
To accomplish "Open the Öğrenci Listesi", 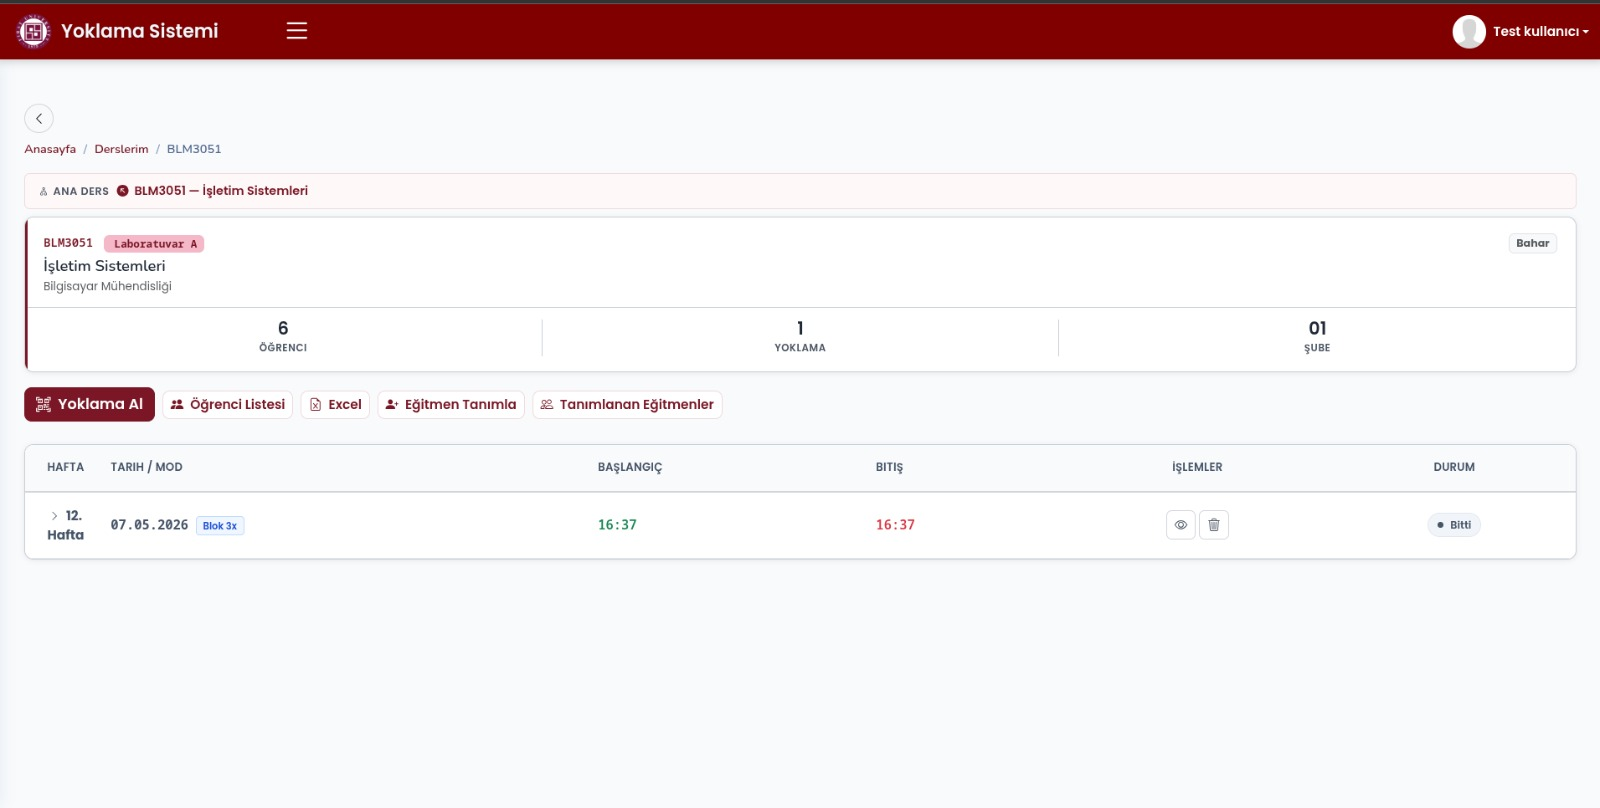I will tap(228, 405).
